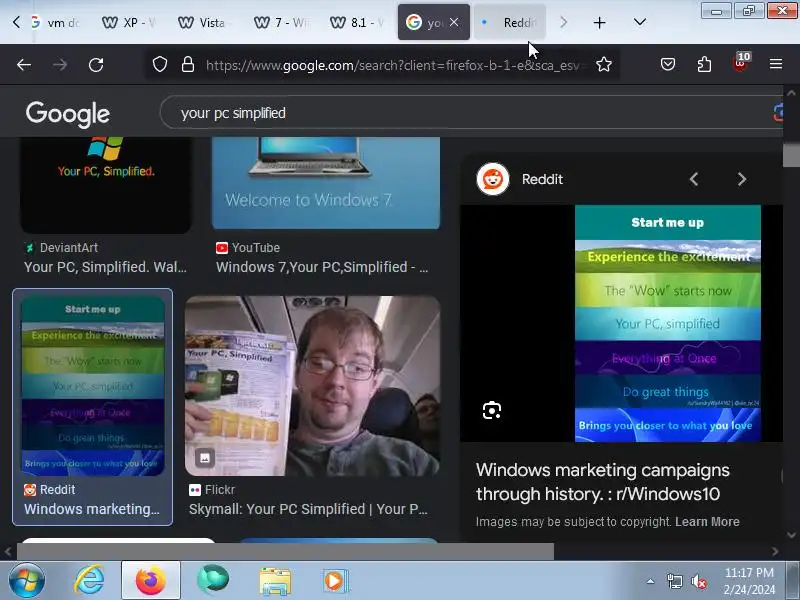The height and width of the screenshot is (600, 800).
Task: Open 'Skymall: Your PC Simplified' Flickr link
Action: [x=308, y=509]
